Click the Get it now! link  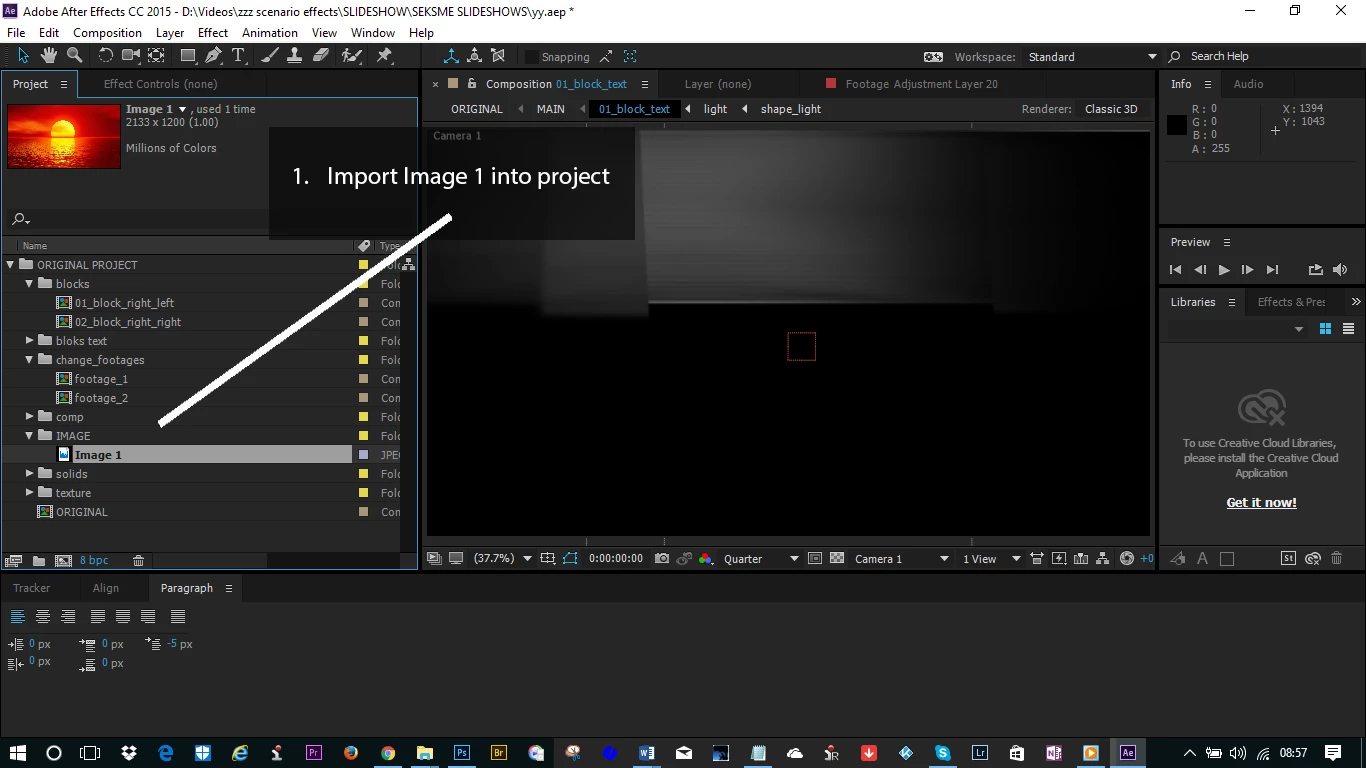coord(1261,503)
